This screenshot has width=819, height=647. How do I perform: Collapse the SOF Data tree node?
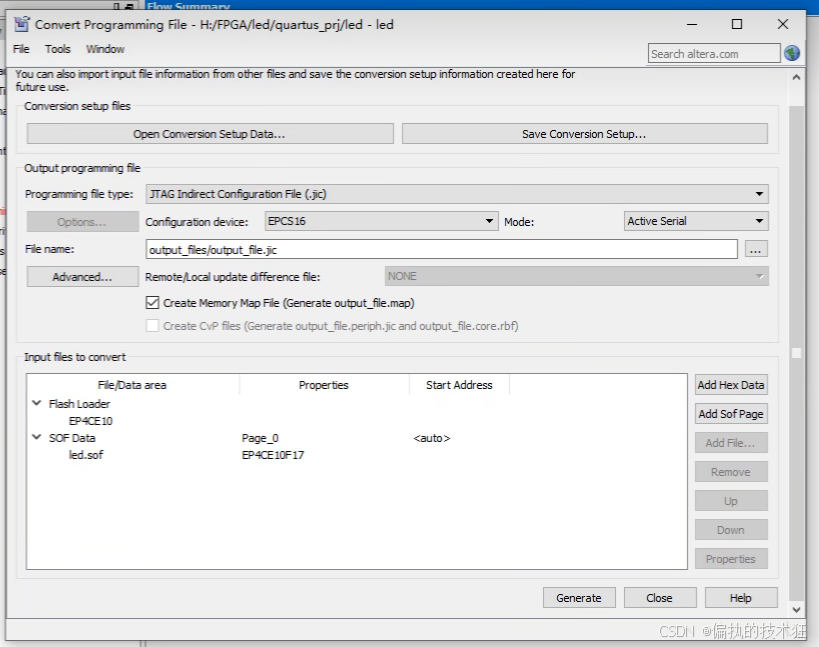click(37, 437)
